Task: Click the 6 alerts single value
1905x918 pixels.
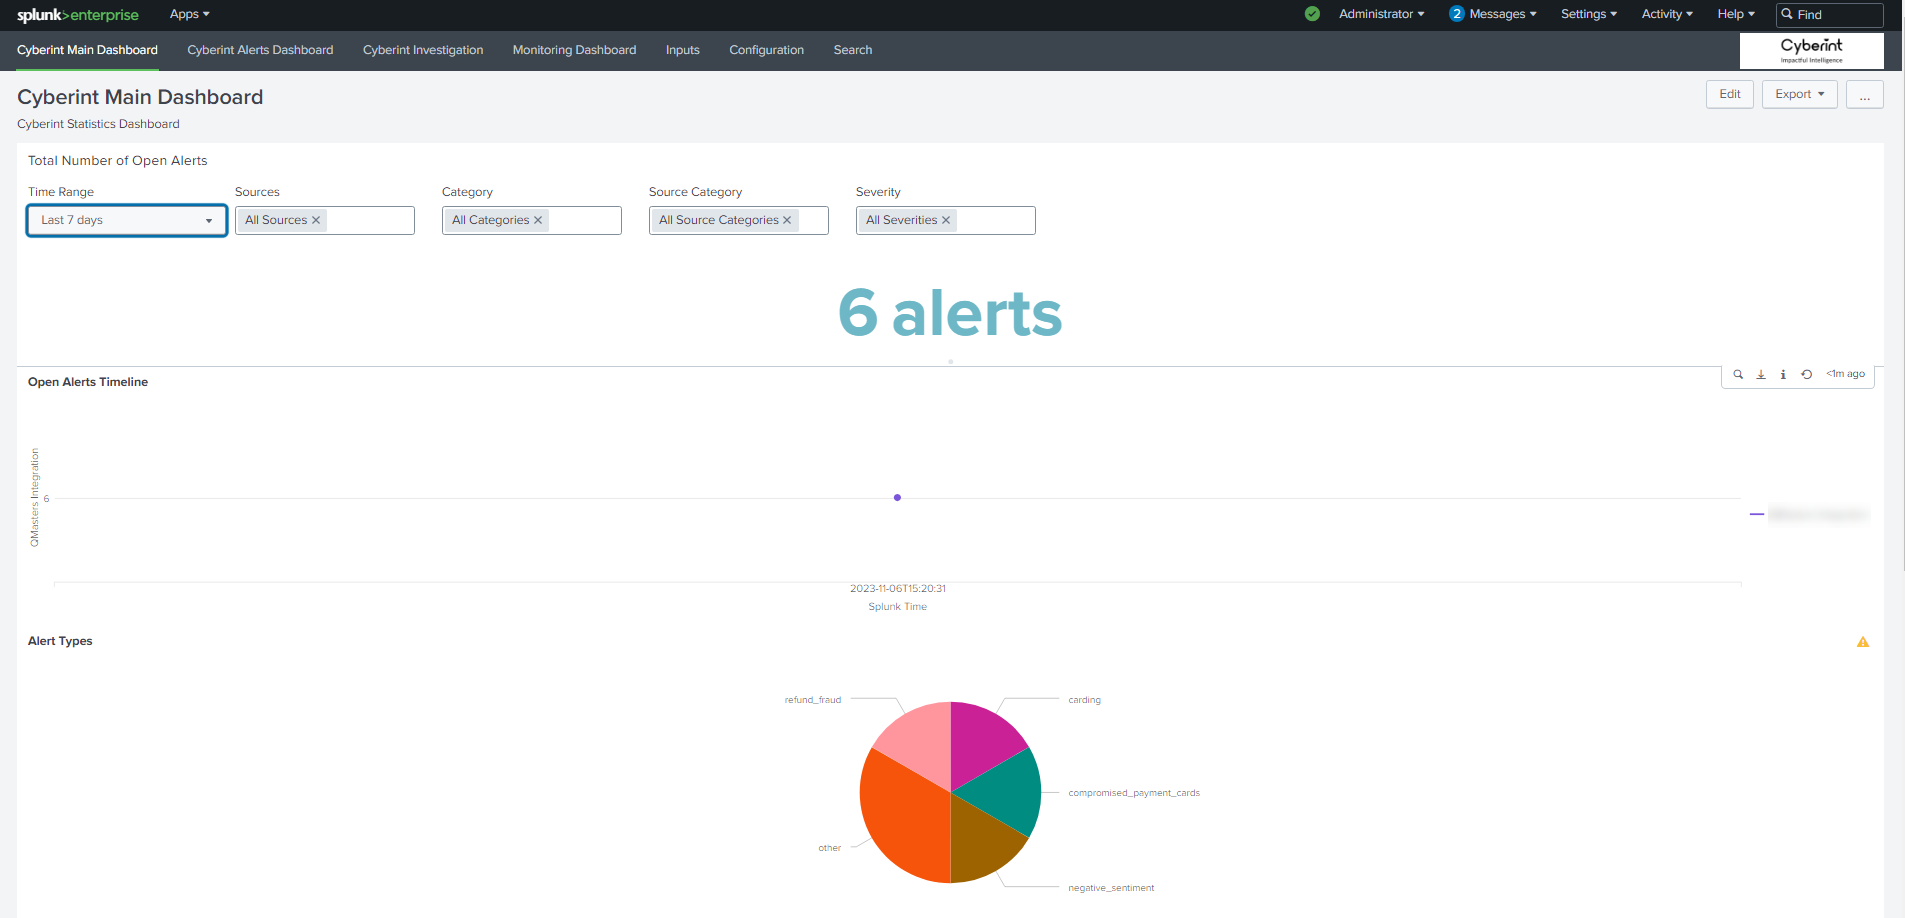Action: pyautogui.click(x=950, y=313)
